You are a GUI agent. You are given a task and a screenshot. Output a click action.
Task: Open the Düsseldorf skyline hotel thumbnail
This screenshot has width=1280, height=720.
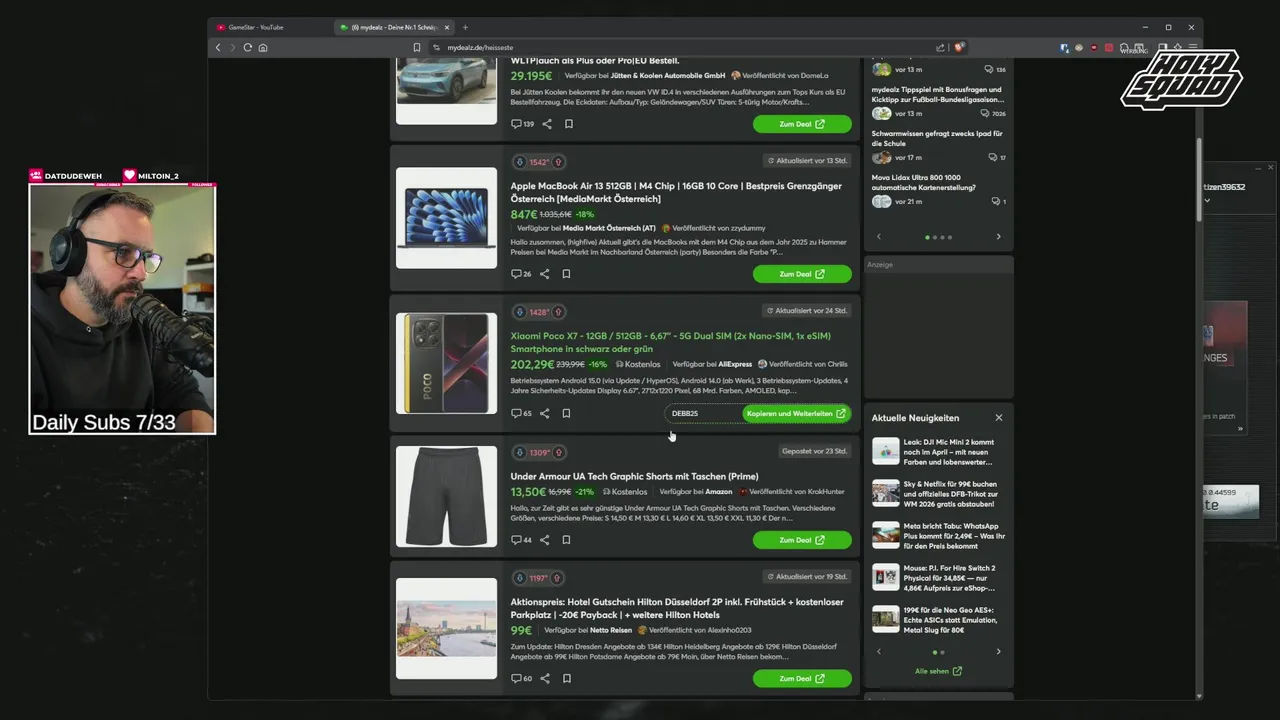point(446,629)
